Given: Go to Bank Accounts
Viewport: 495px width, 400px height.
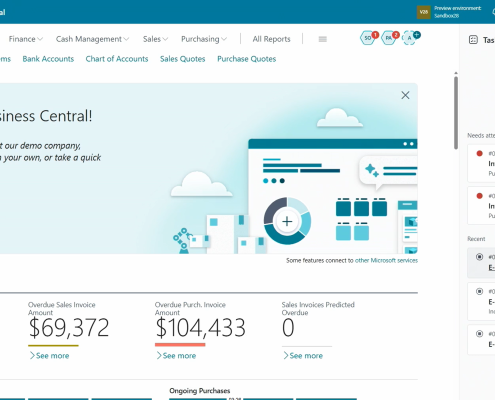Looking at the screenshot, I should click(48, 59).
